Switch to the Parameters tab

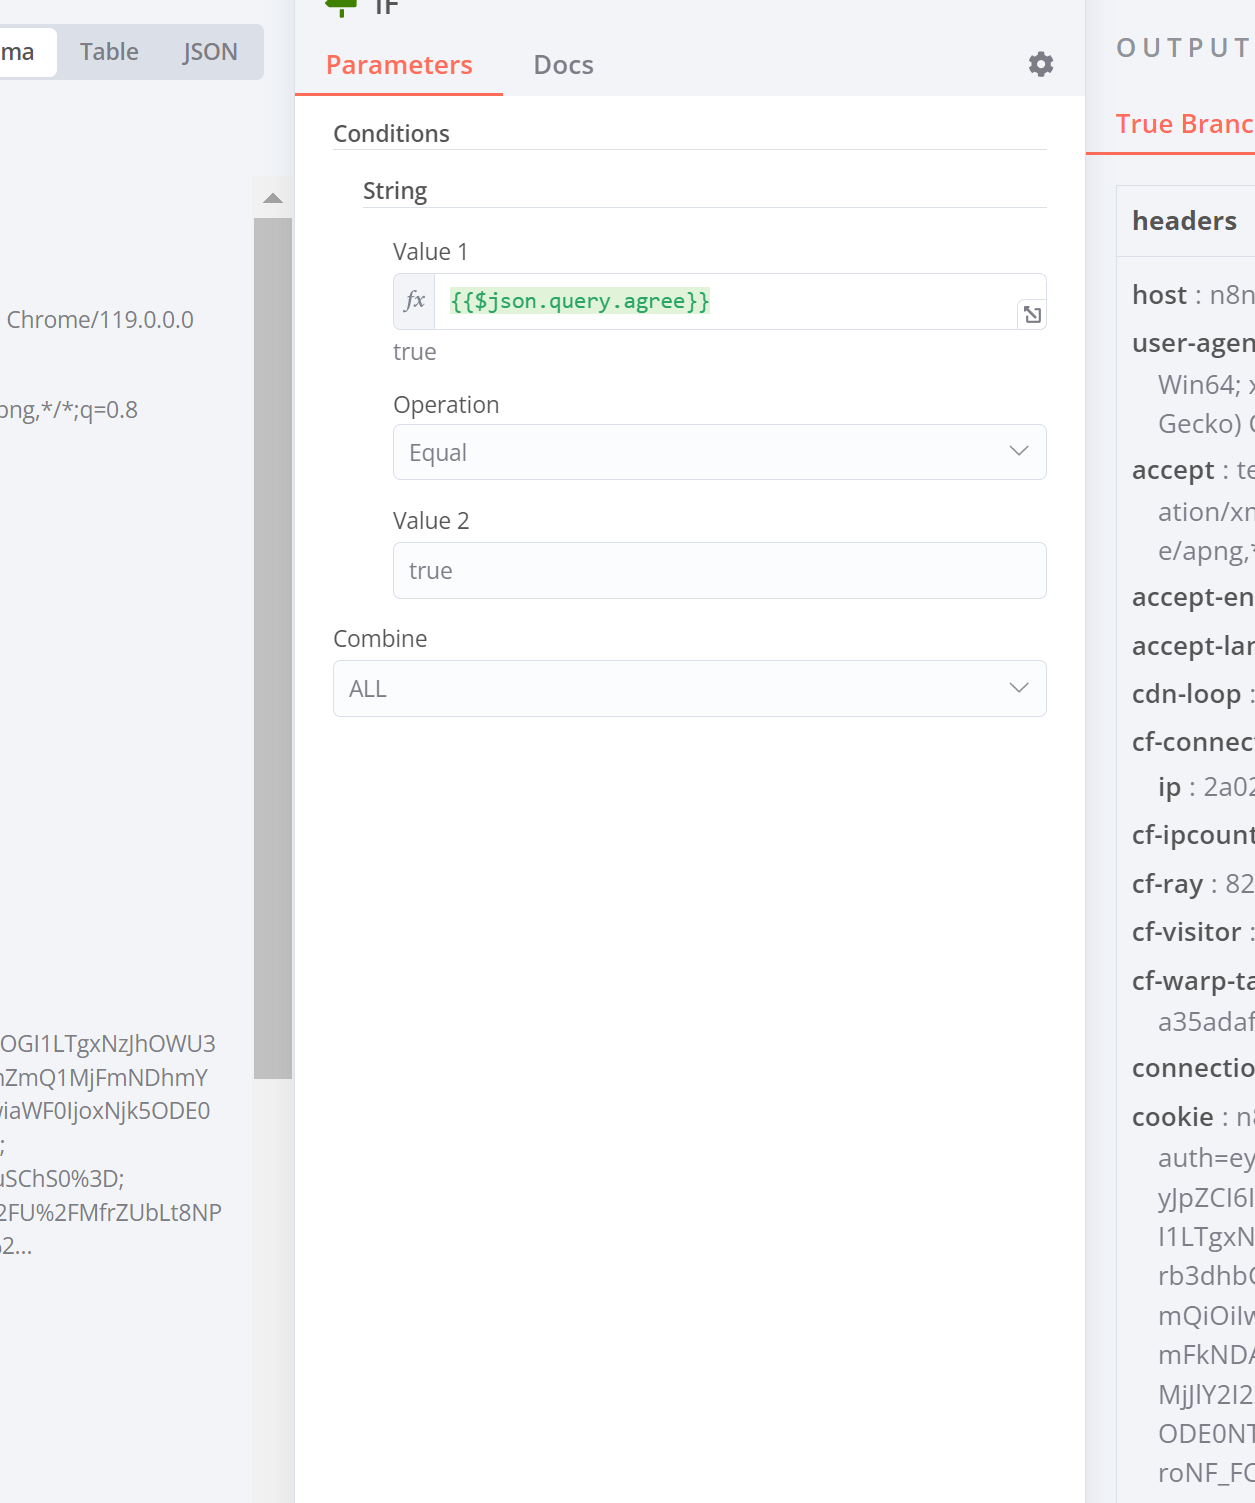tap(399, 65)
